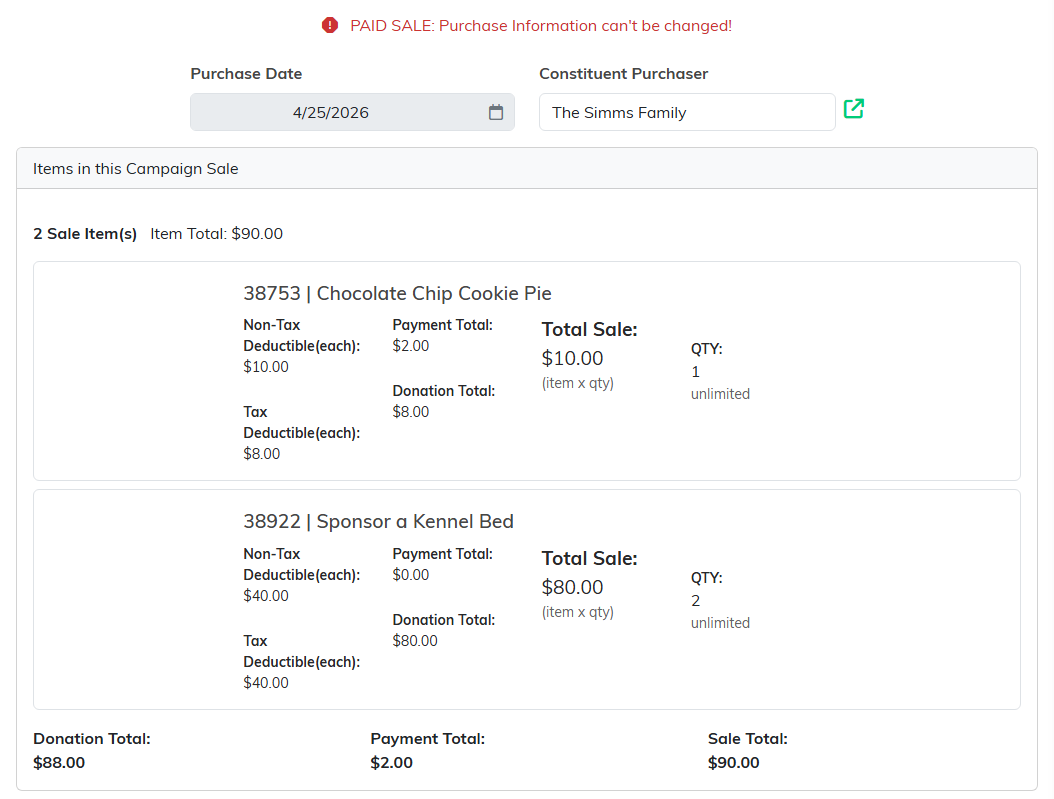The width and height of the screenshot is (1054, 799).
Task: Click the $8.00 Tax Deductible value for Cookie Pie
Action: 261,454
